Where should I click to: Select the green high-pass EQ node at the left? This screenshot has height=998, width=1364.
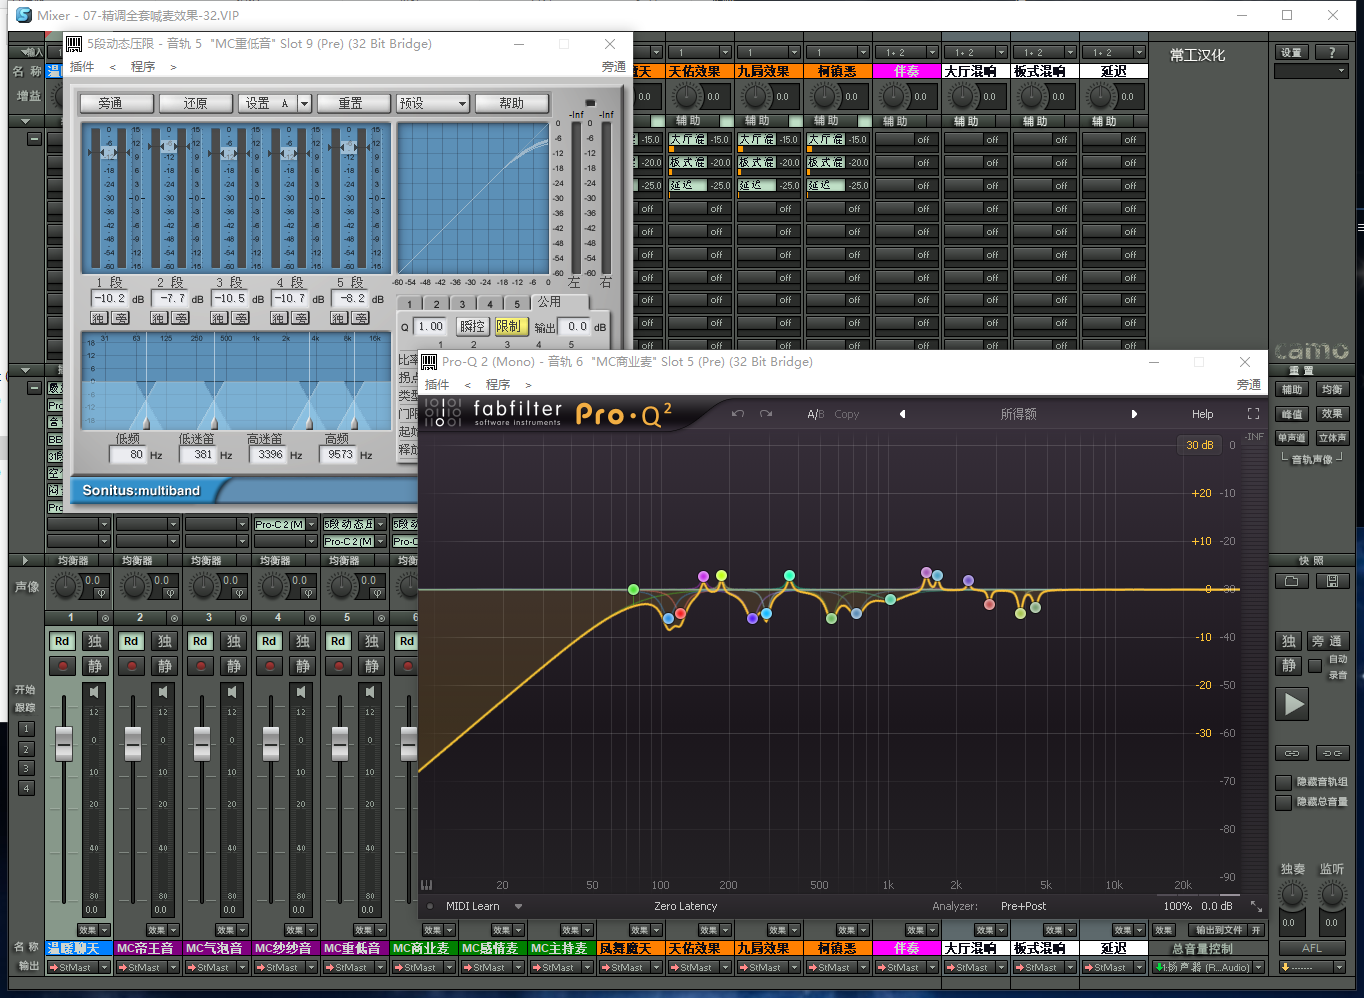point(633,589)
